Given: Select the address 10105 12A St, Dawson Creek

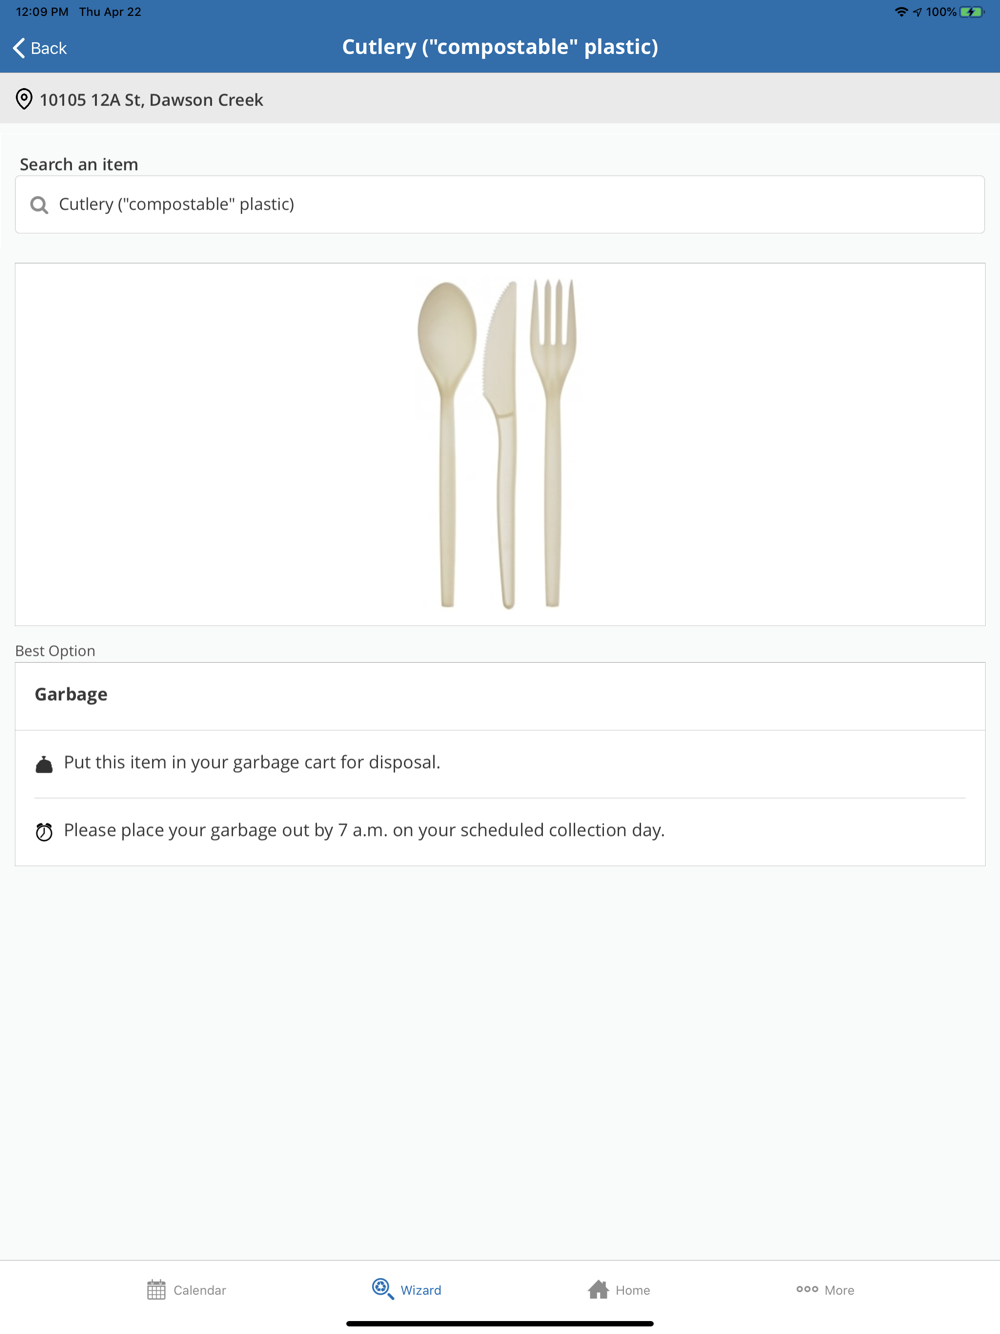Looking at the screenshot, I should click(151, 100).
